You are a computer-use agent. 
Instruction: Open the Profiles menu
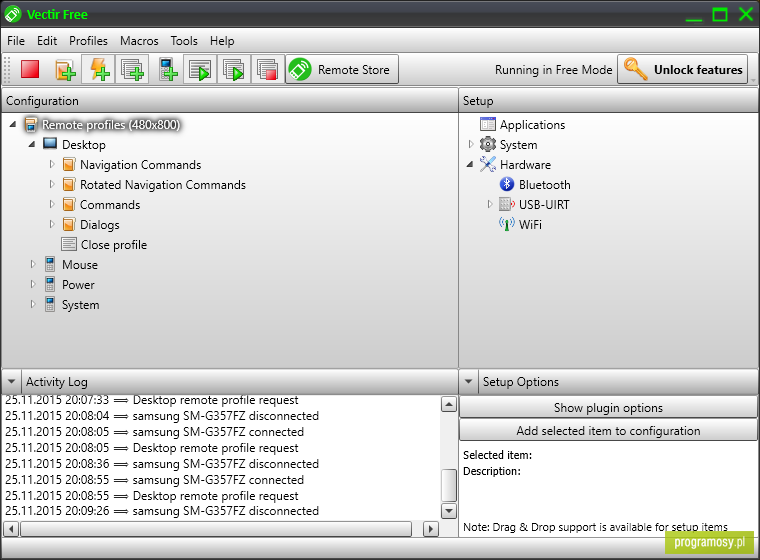coord(88,41)
